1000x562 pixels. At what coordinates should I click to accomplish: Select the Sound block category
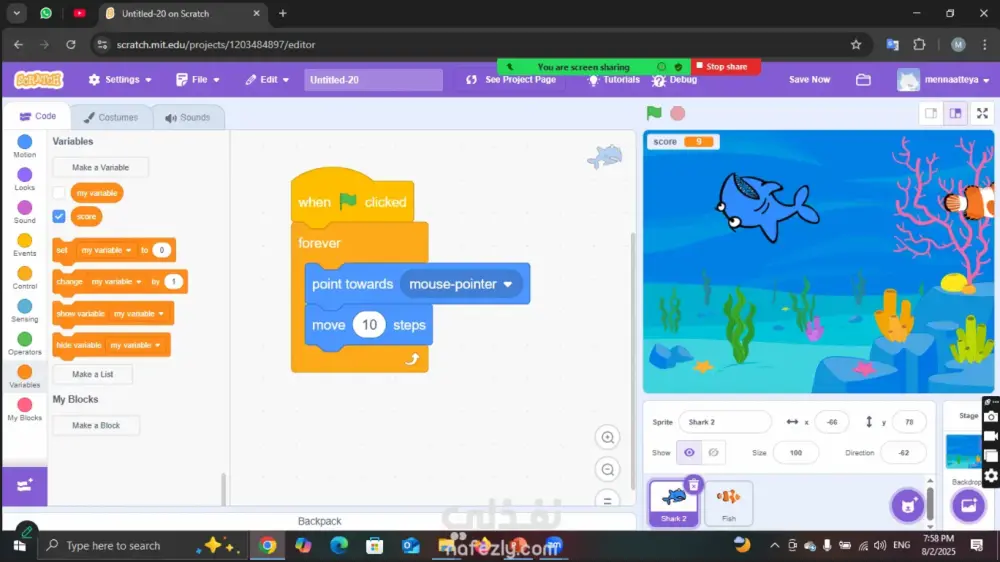point(24,212)
